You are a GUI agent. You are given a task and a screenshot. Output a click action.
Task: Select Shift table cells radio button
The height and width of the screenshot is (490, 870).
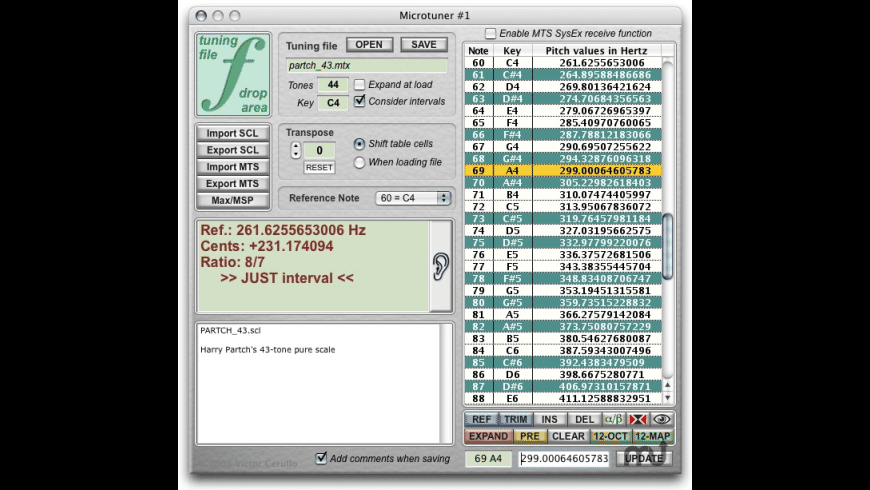tap(360, 144)
